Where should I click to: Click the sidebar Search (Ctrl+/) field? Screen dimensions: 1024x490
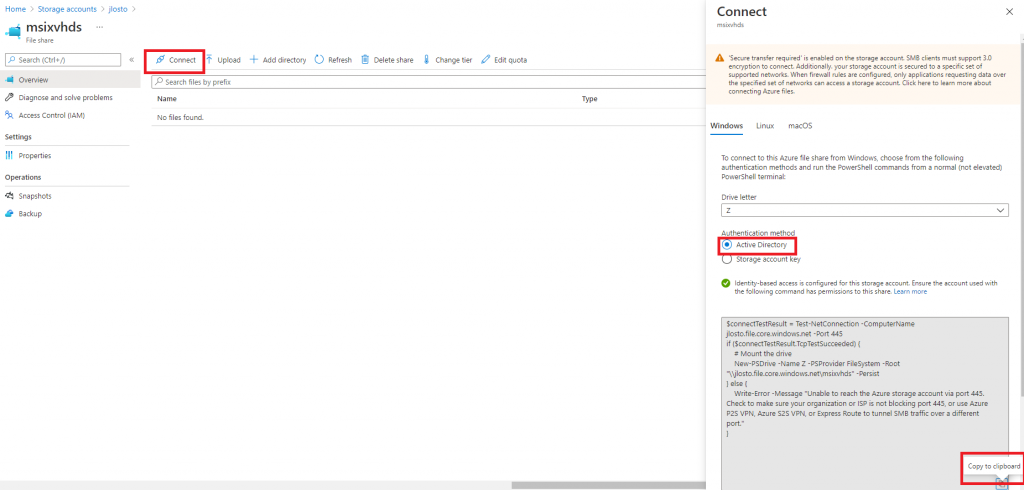click(63, 59)
